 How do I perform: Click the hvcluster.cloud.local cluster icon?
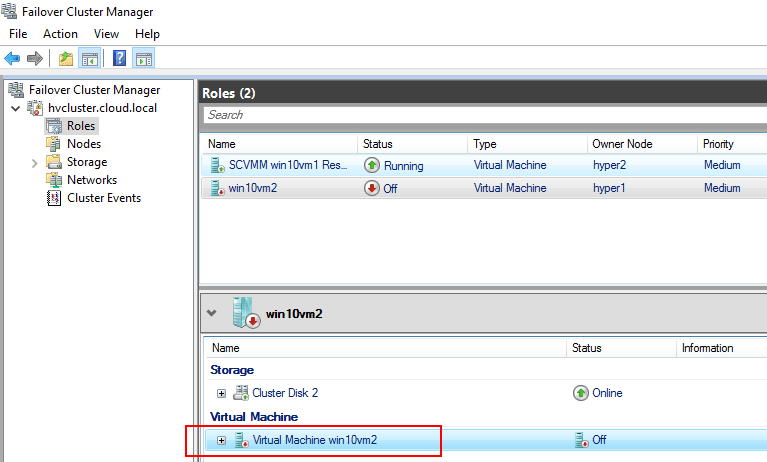tap(35, 108)
